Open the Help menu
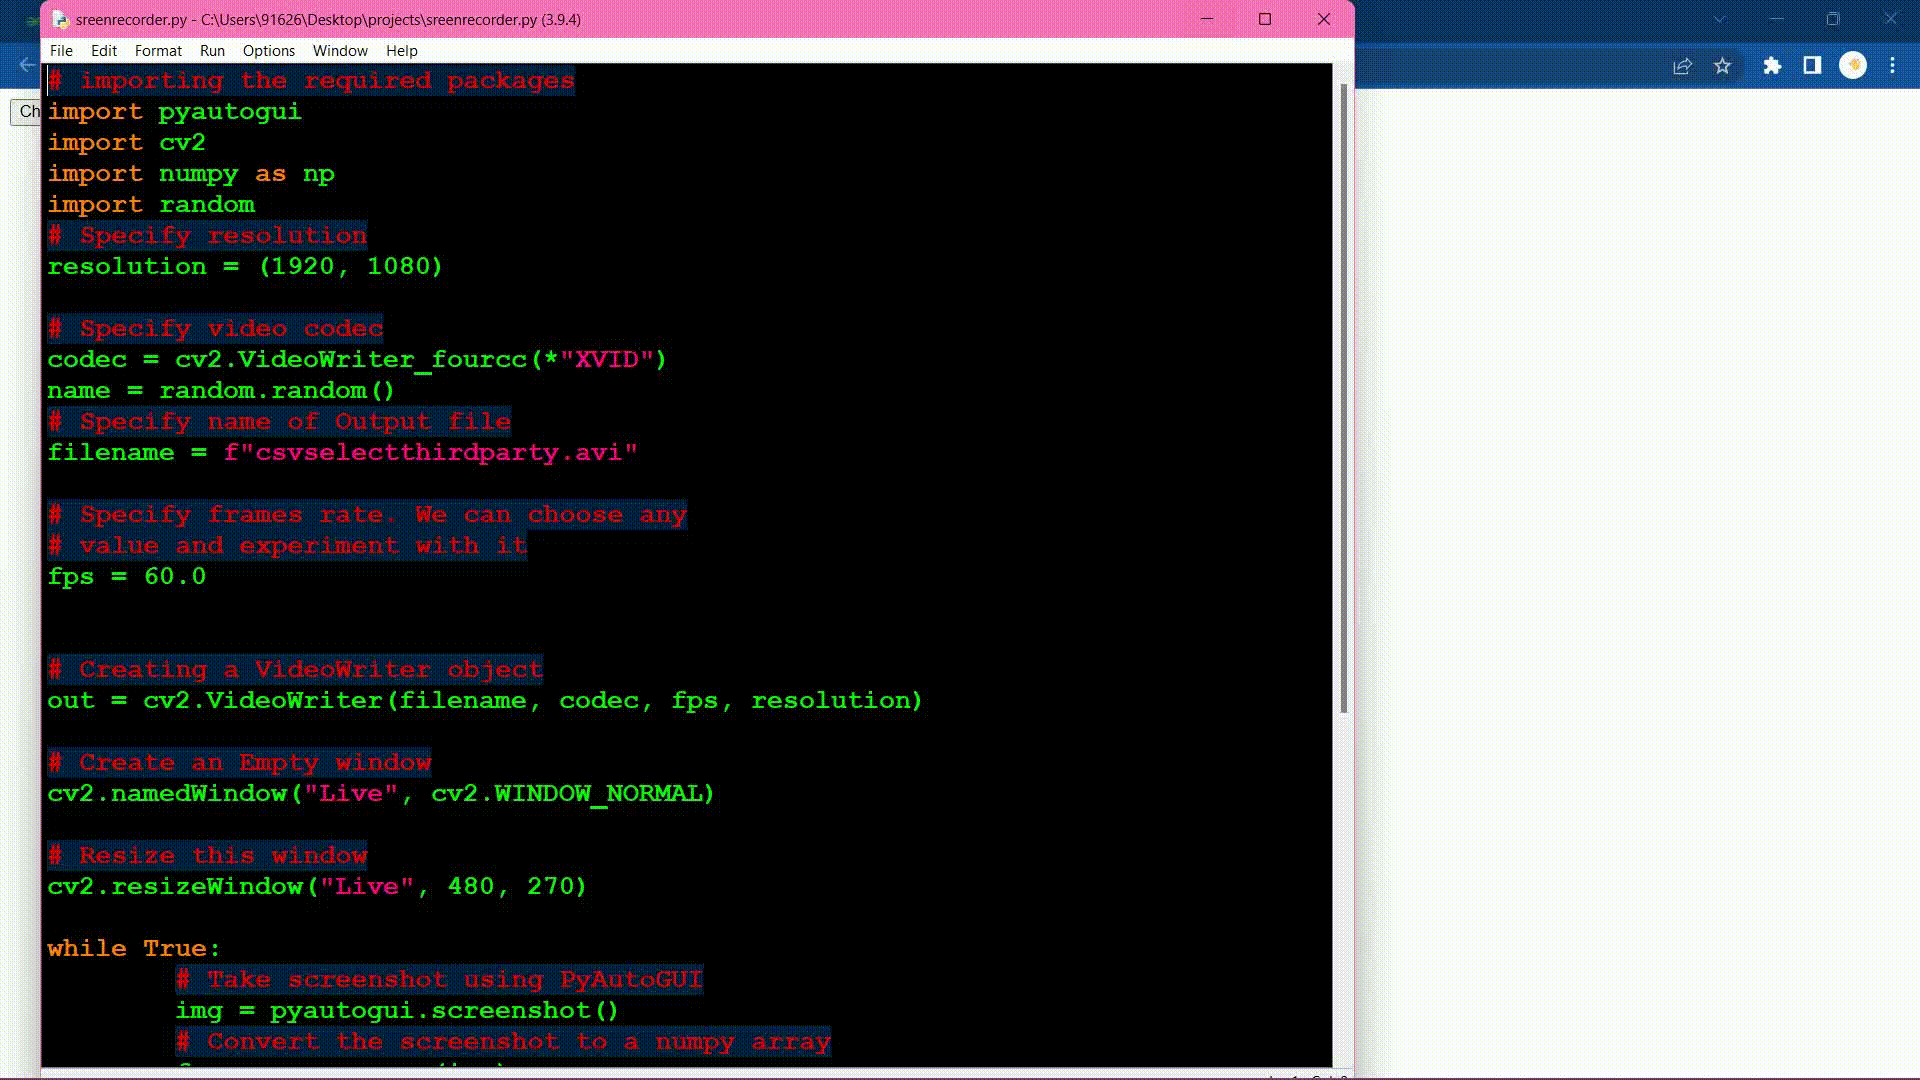The width and height of the screenshot is (1920, 1080). (x=401, y=51)
